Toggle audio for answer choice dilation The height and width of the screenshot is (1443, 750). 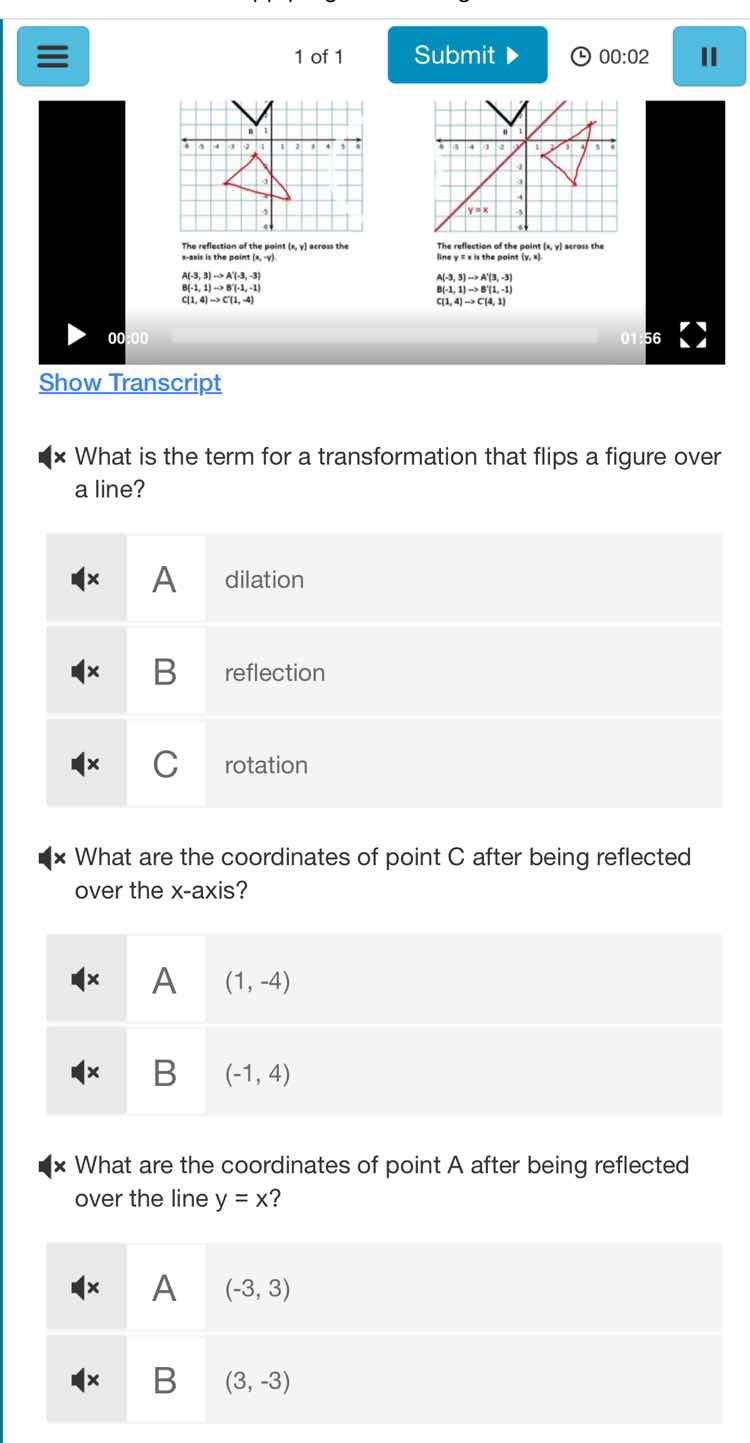pyautogui.click(x=85, y=579)
